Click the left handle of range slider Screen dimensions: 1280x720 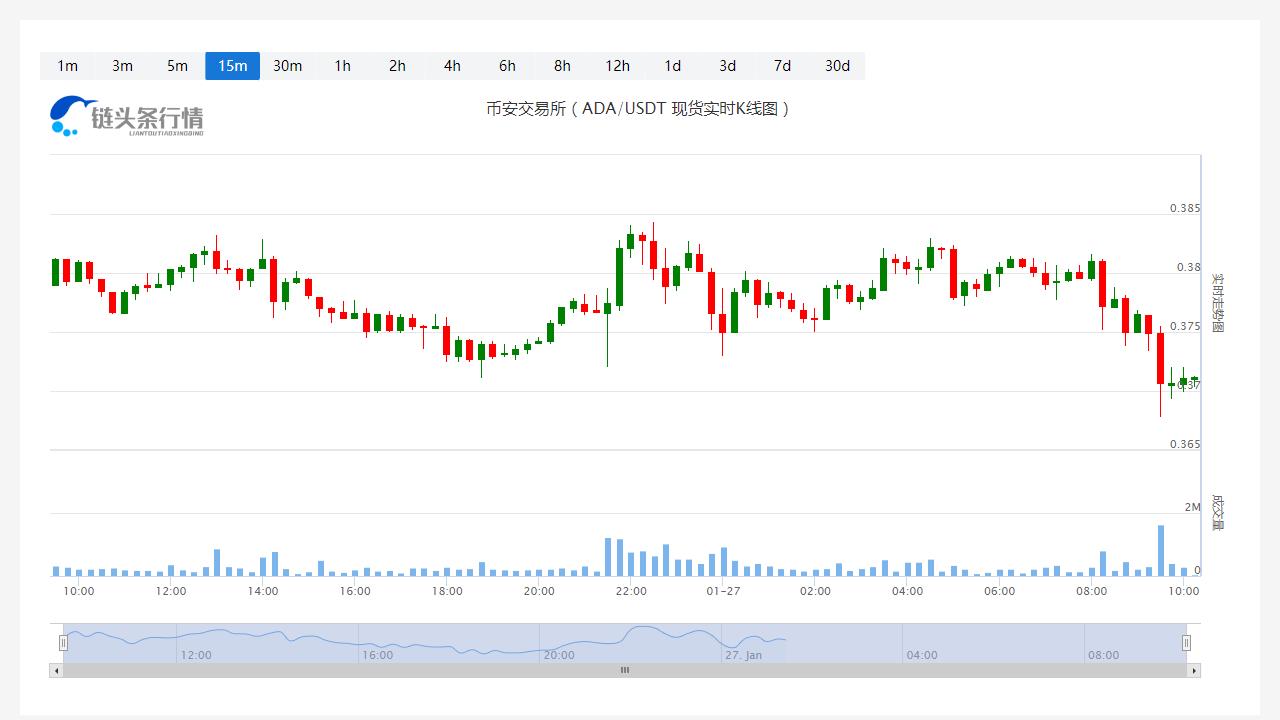[63, 643]
